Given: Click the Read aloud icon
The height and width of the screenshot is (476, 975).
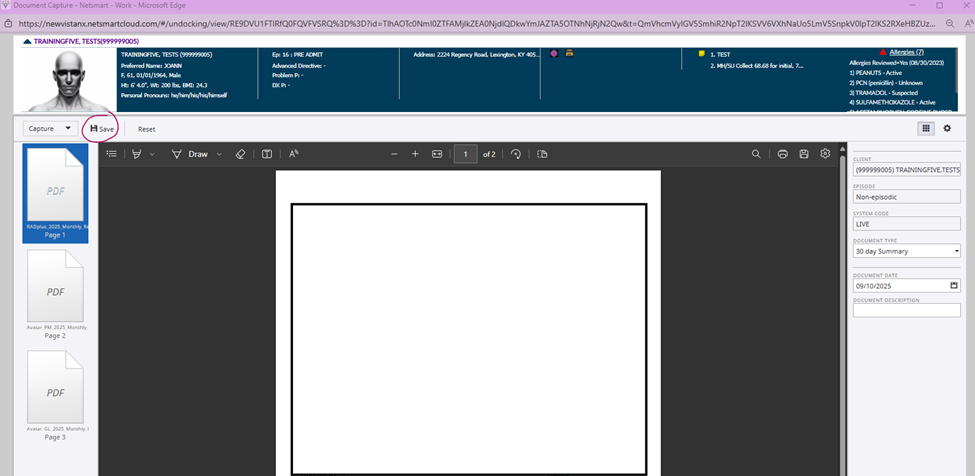Looking at the screenshot, I should (294, 154).
